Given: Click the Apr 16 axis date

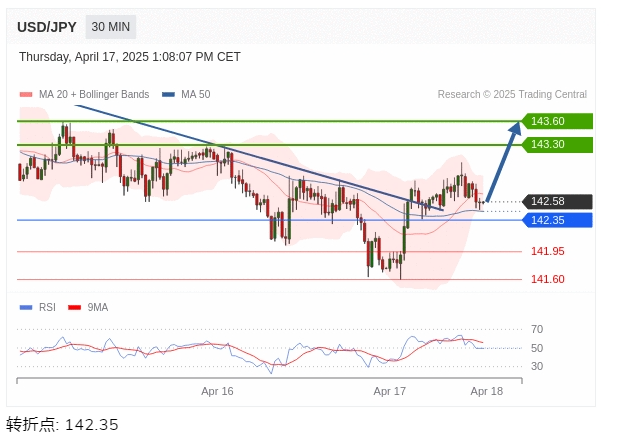Looking at the screenshot, I should [217, 391].
